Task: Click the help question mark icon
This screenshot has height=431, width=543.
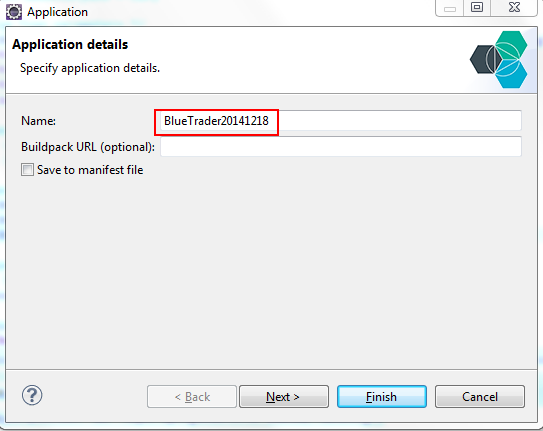Action: pos(32,395)
